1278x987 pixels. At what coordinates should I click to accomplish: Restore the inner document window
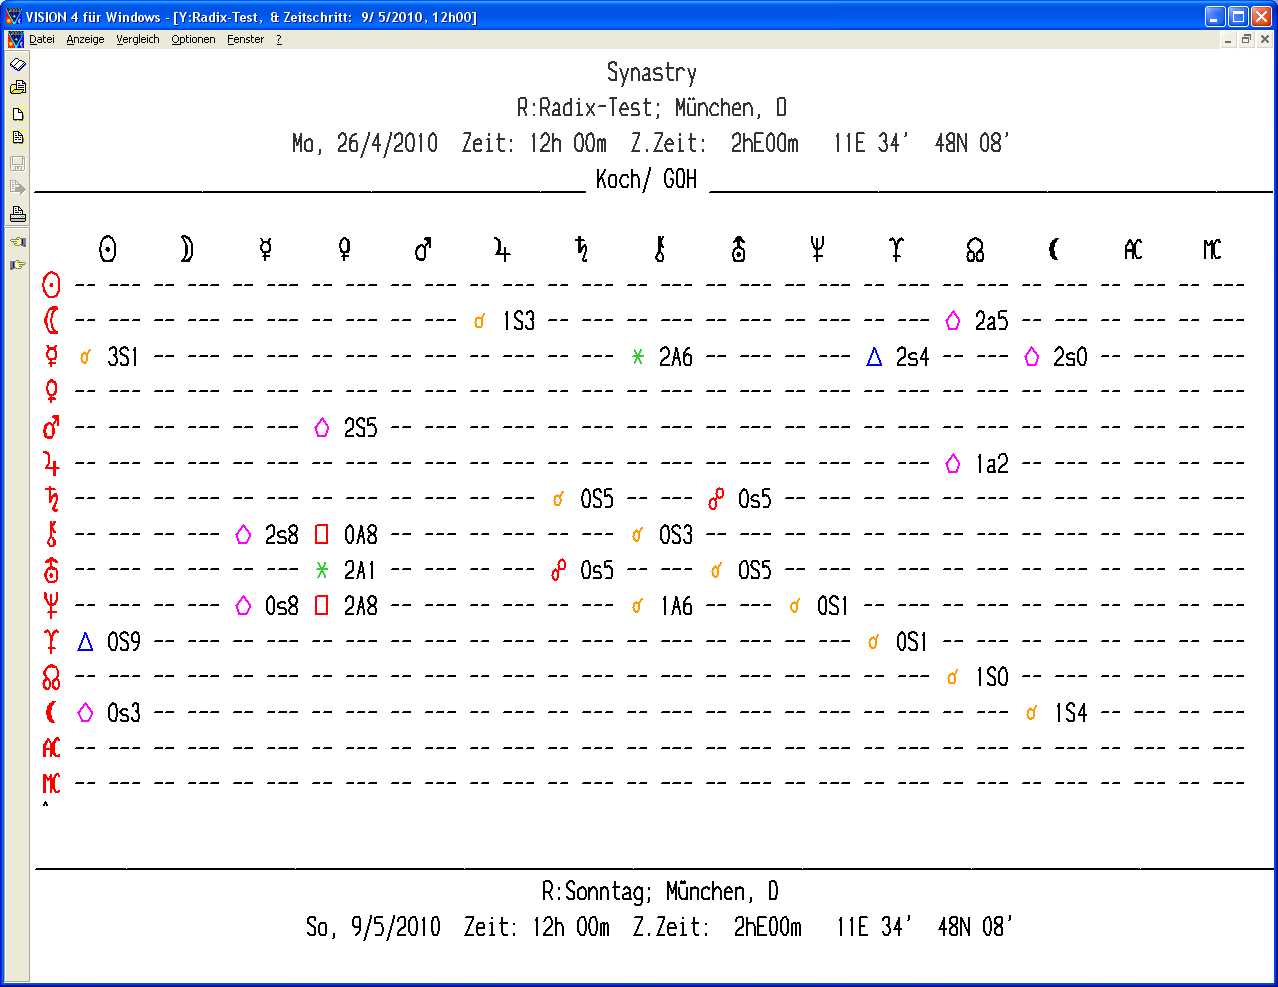(1246, 40)
